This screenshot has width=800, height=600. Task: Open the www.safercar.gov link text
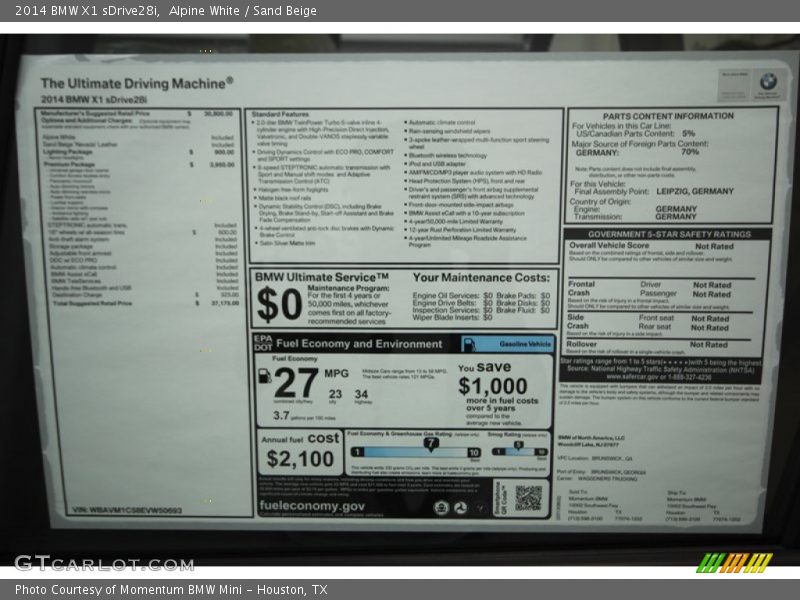632,377
